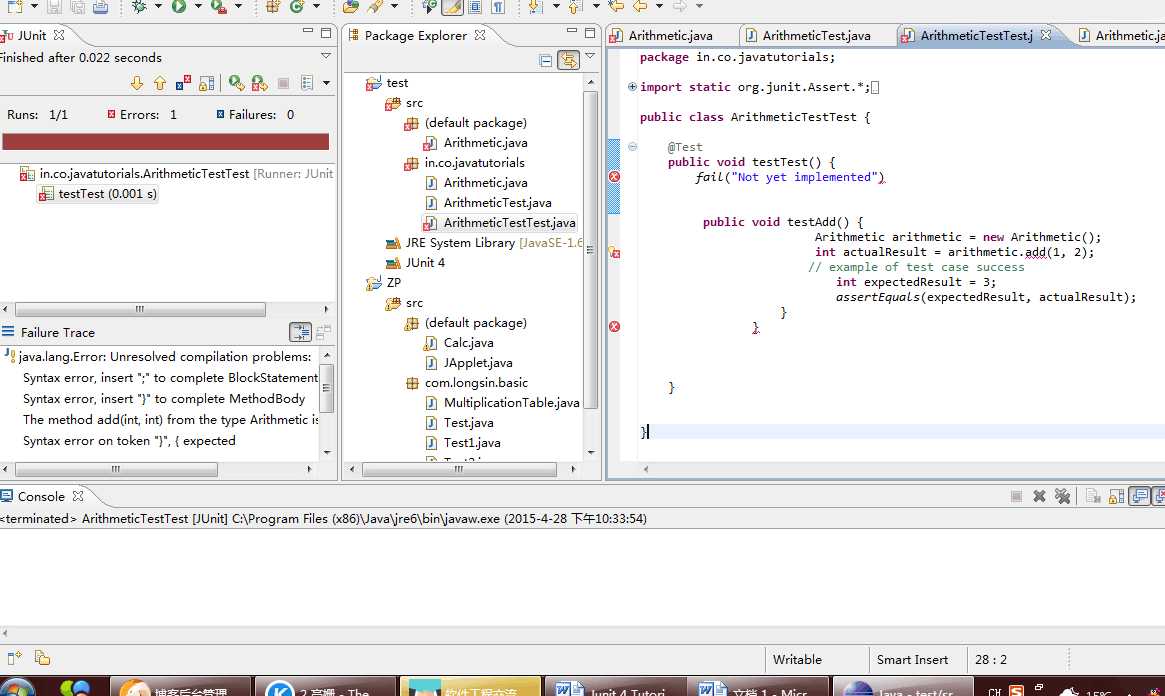
Task: Click Package Explorer vertical scrollbar
Action: (591, 249)
